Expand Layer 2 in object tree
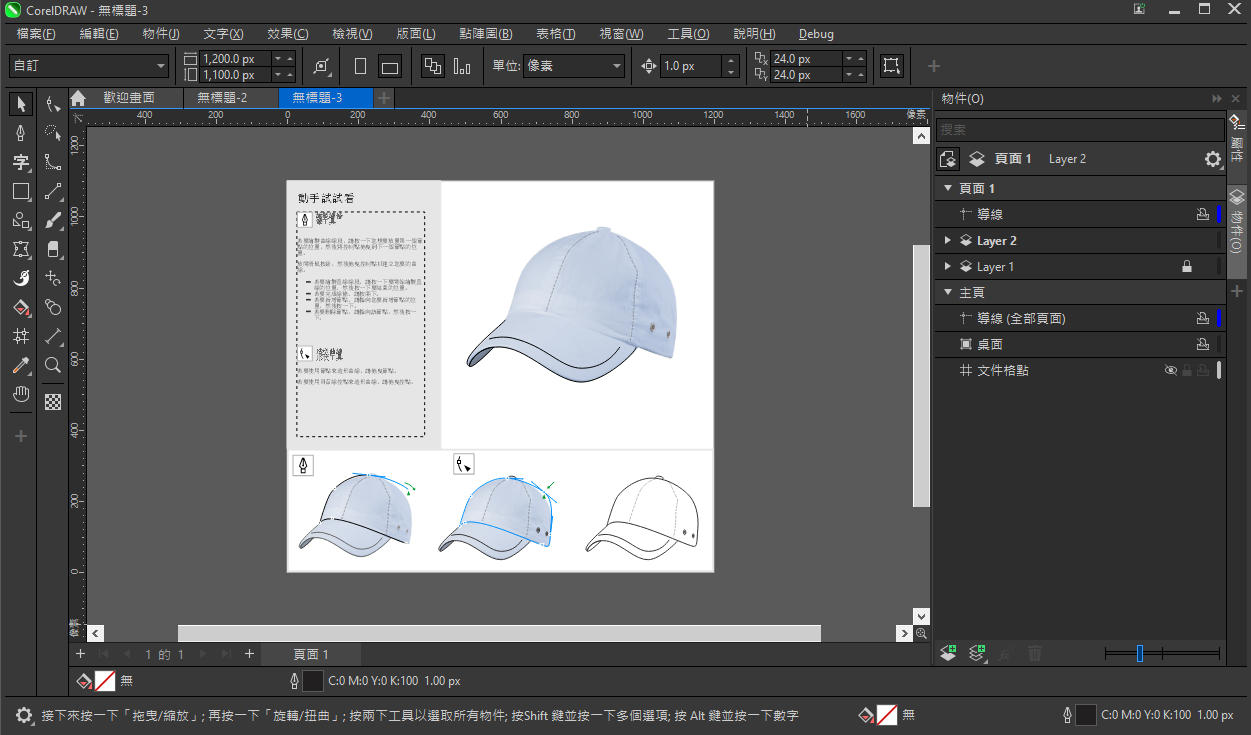 click(948, 241)
